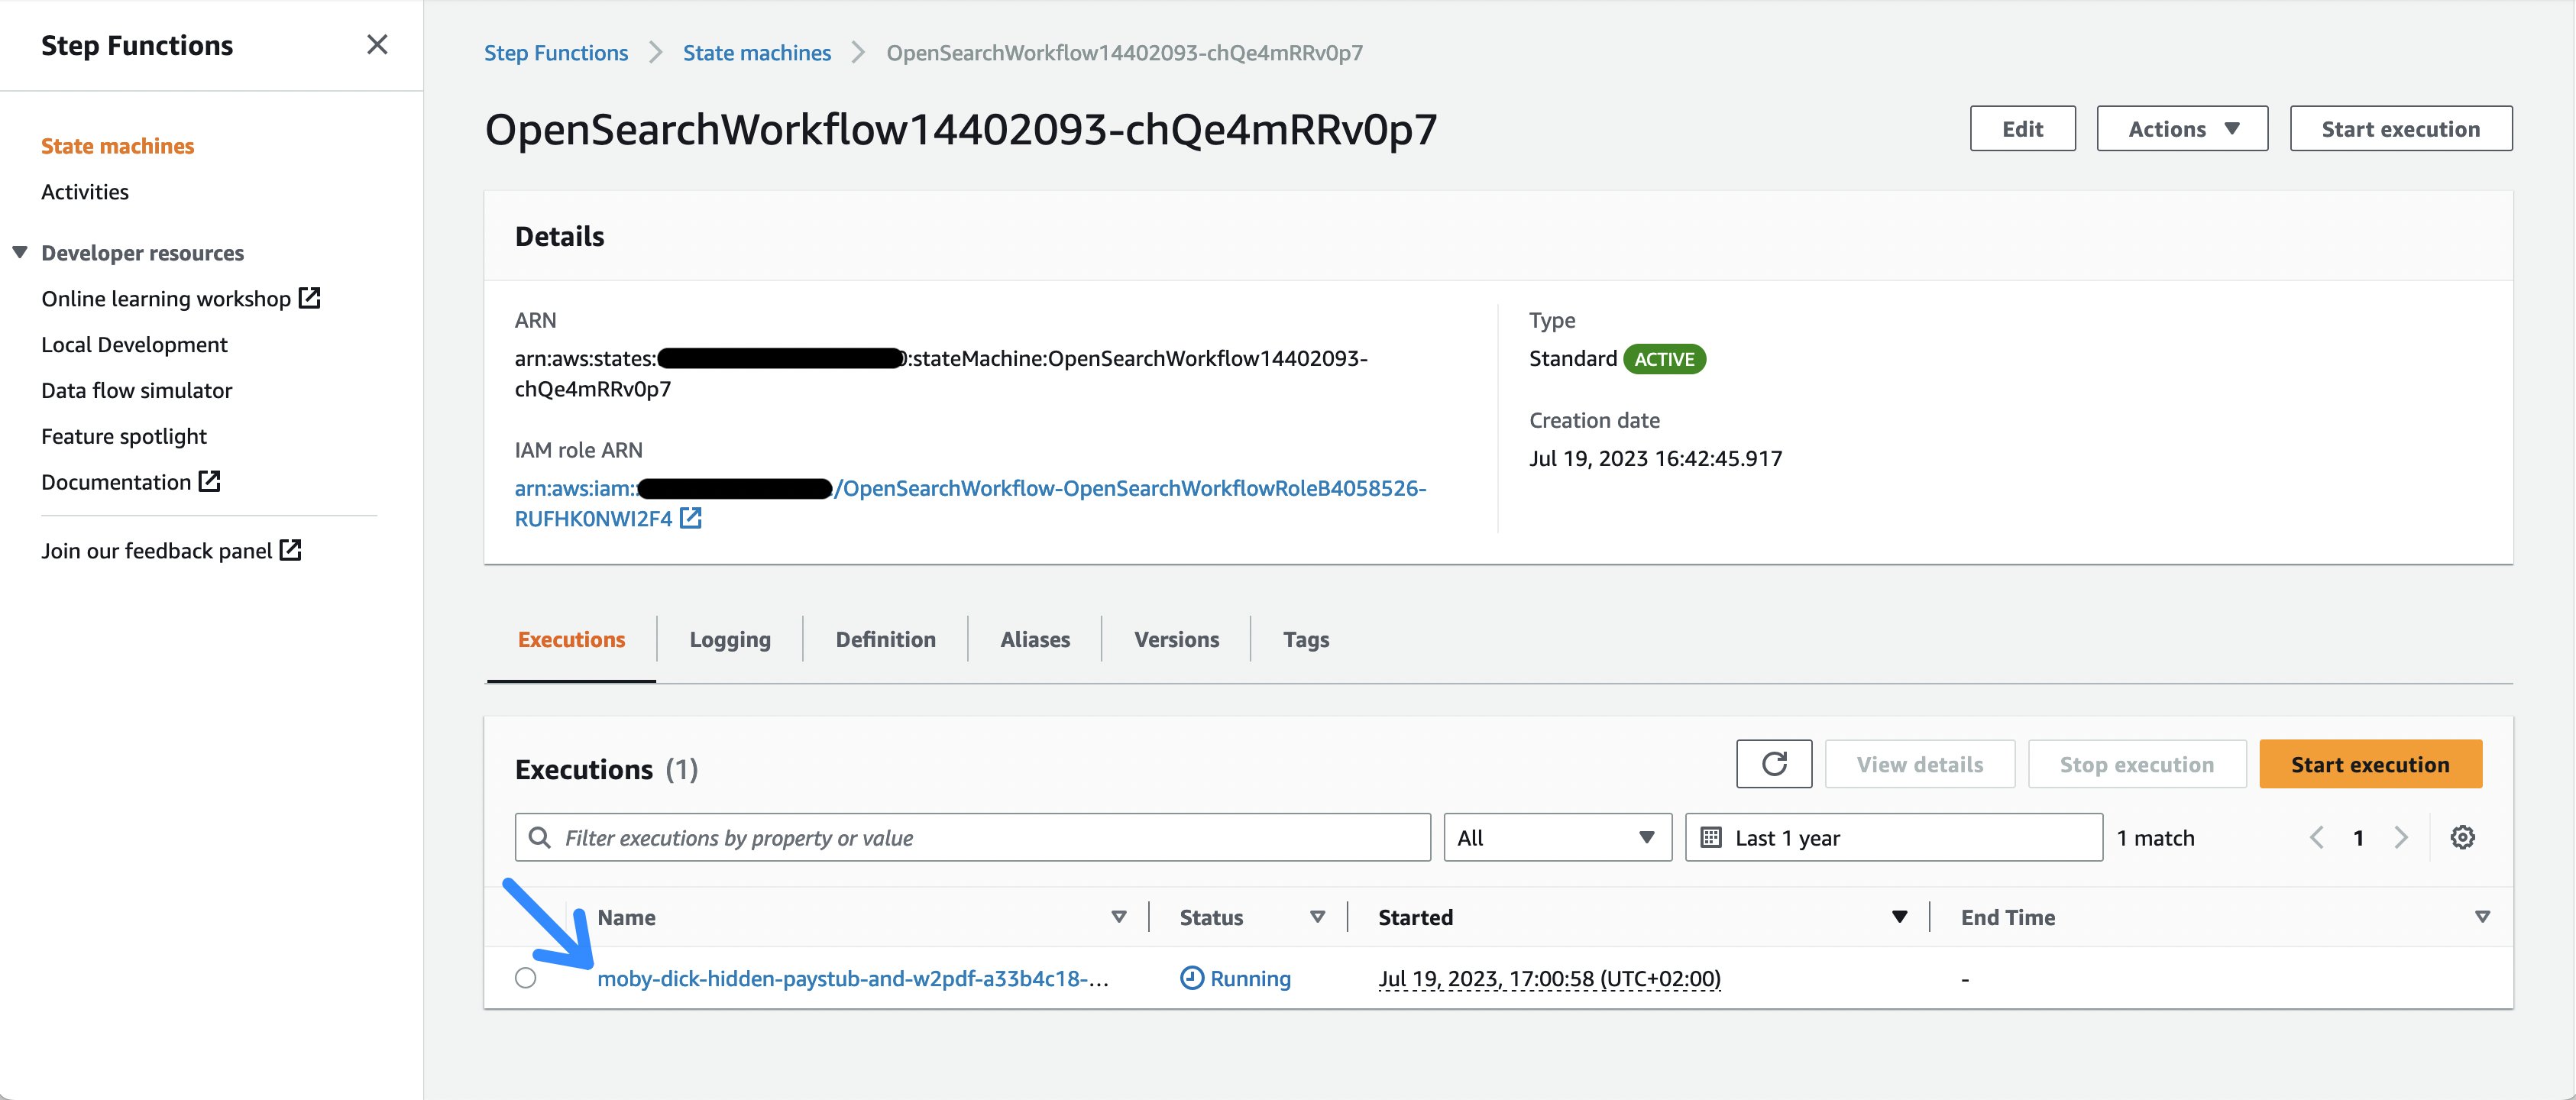Go to next executions page
The height and width of the screenshot is (1100, 2576).
[x=2400, y=837]
